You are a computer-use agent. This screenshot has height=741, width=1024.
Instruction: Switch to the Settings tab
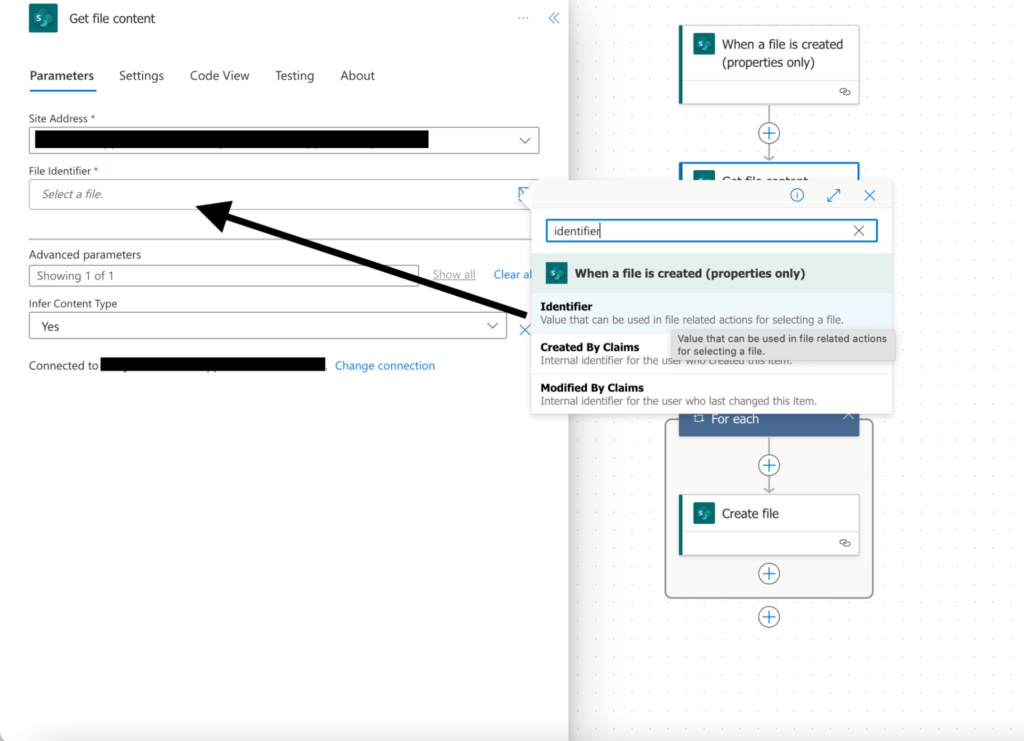coord(141,75)
